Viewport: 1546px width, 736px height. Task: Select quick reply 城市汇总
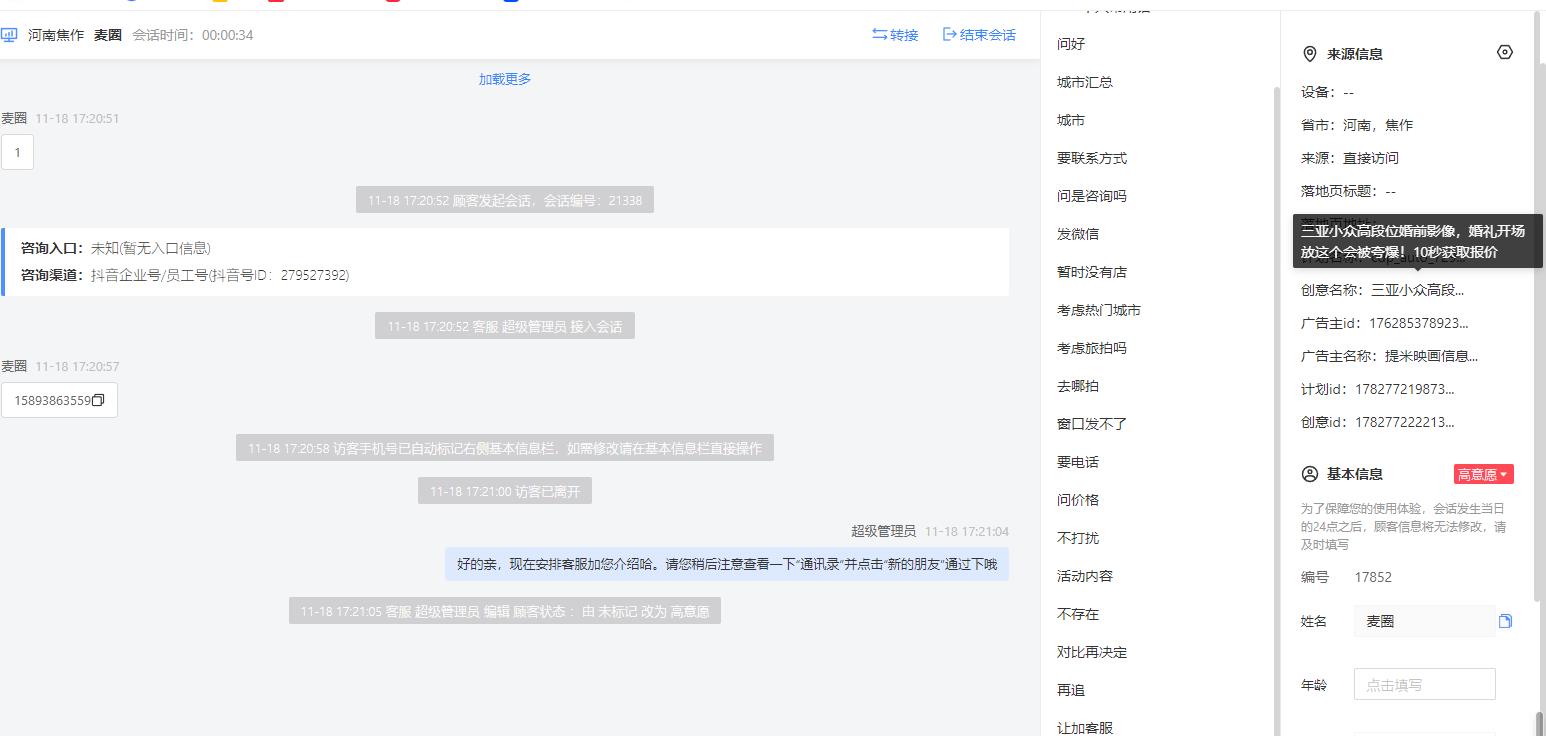[1085, 82]
